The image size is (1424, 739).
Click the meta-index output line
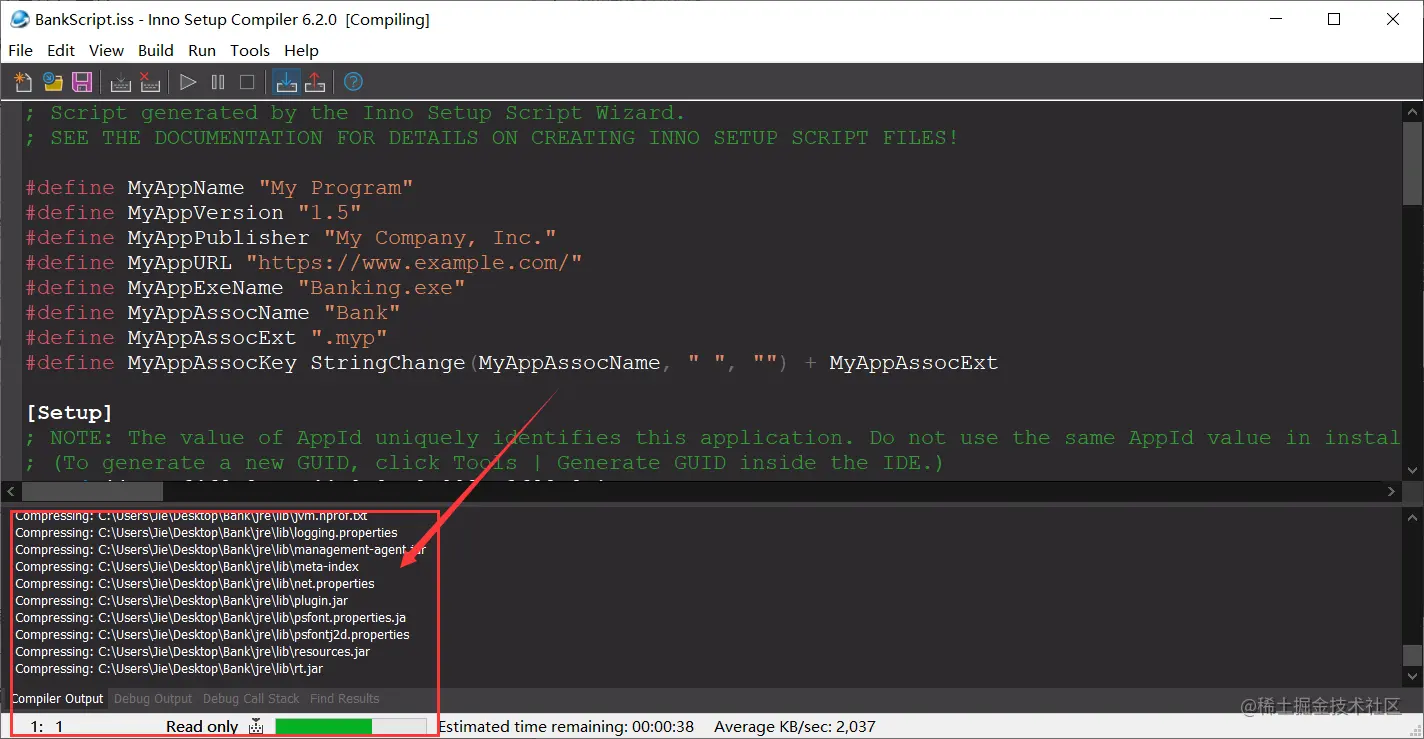pos(187,567)
